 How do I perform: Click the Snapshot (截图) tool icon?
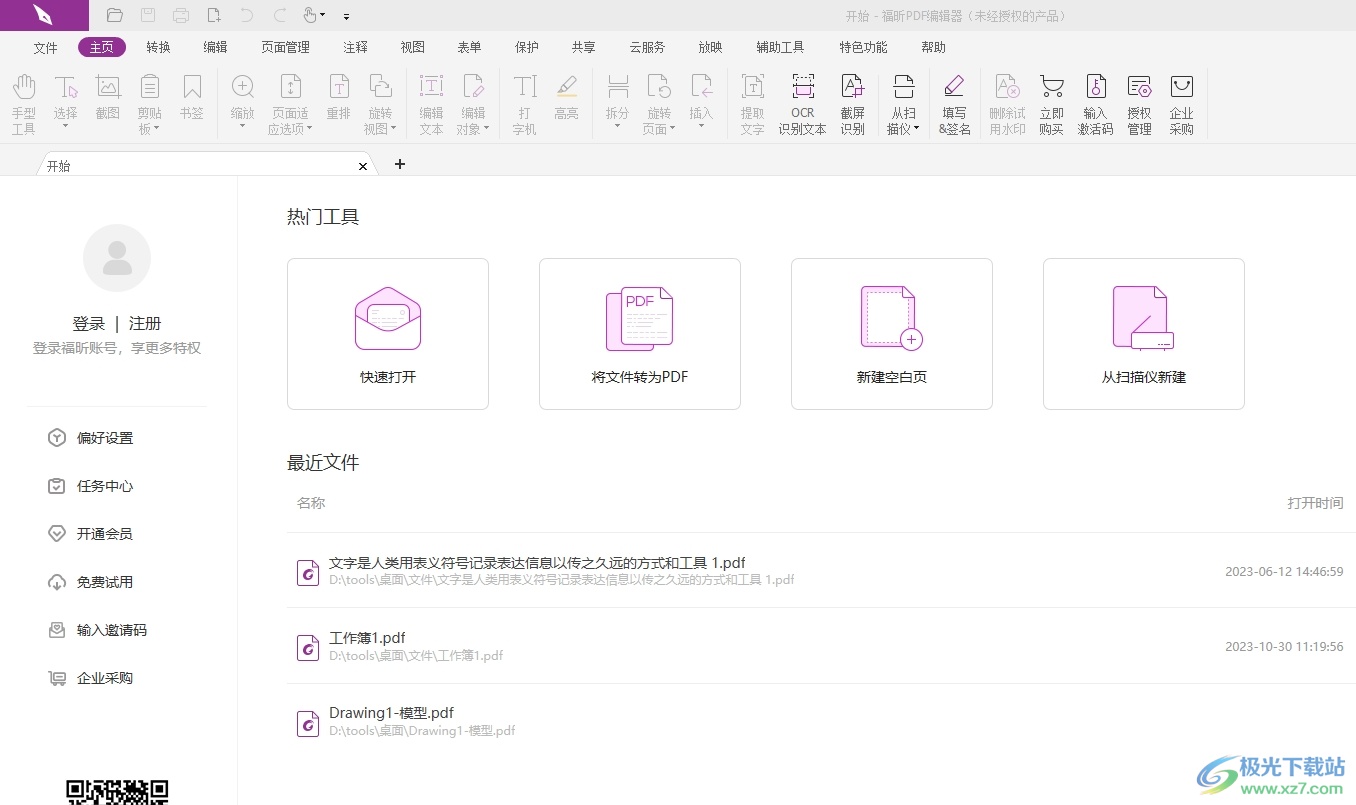pos(108,87)
